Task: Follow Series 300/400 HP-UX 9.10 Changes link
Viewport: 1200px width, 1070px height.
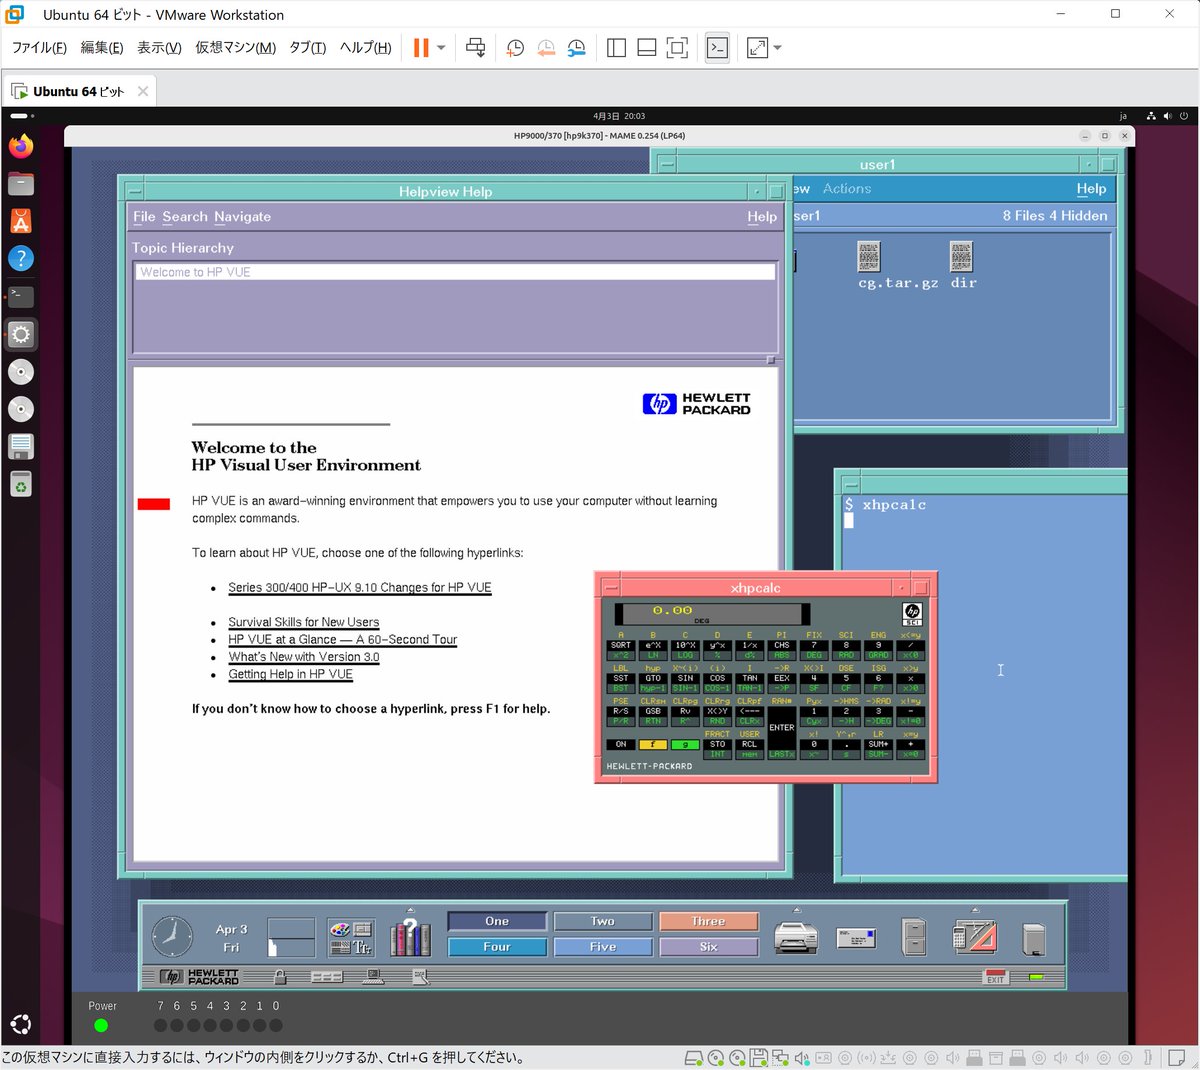Action: 360,588
